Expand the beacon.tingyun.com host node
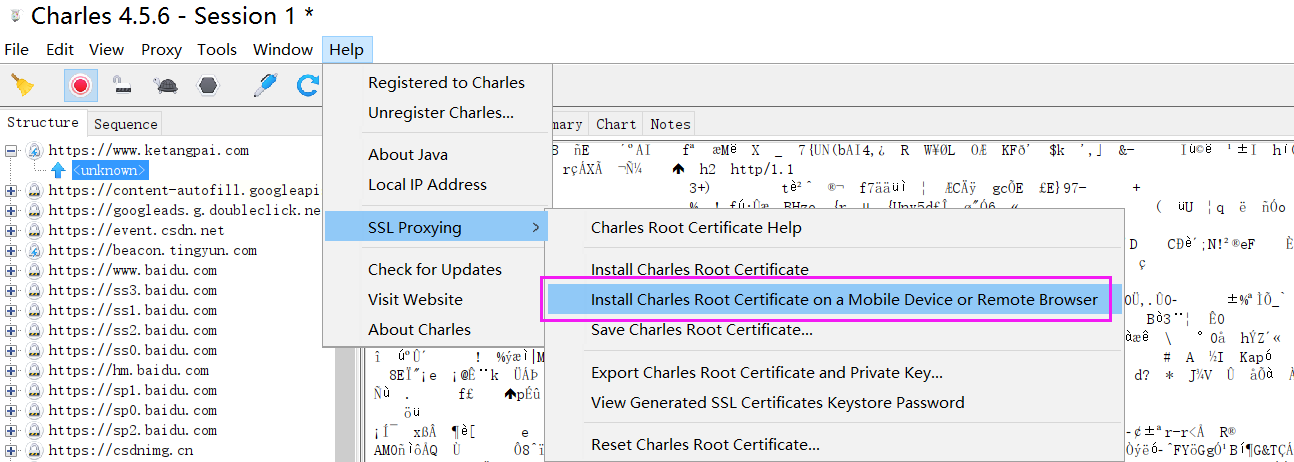This screenshot has height=462, width=1294. click(x=11, y=251)
